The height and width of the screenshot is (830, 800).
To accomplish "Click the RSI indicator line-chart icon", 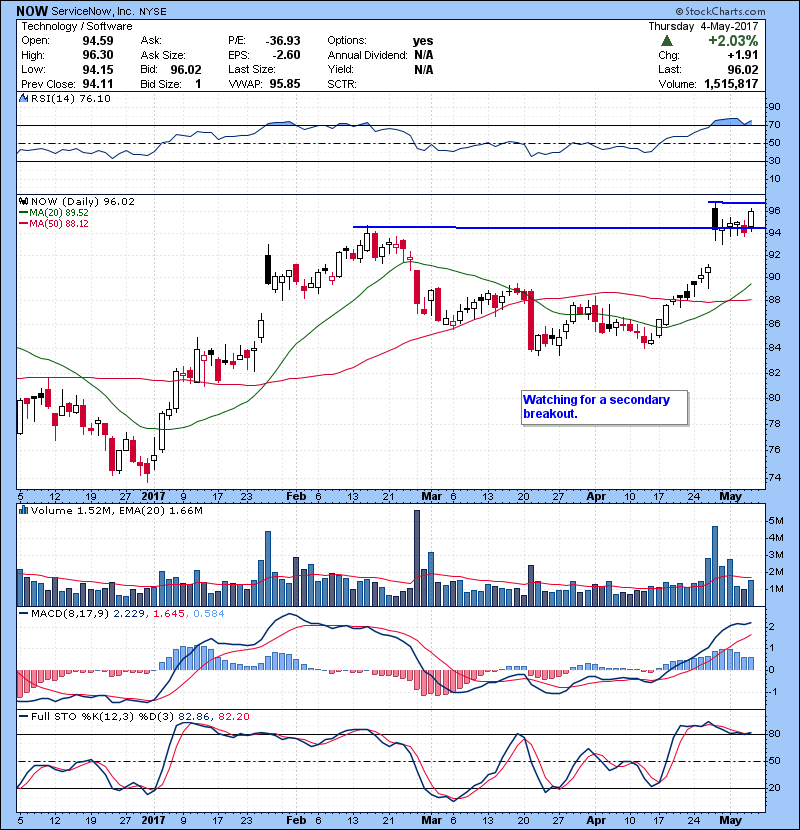I will pyautogui.click(x=23, y=98).
